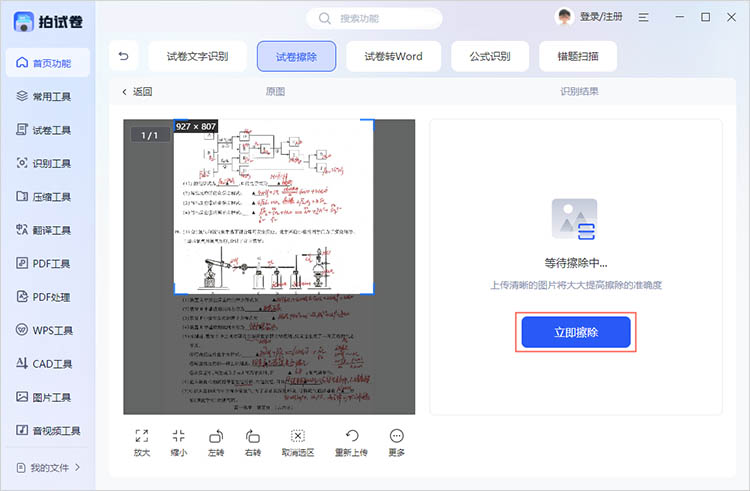Cancel selection with 取消选区 icon

(297, 436)
